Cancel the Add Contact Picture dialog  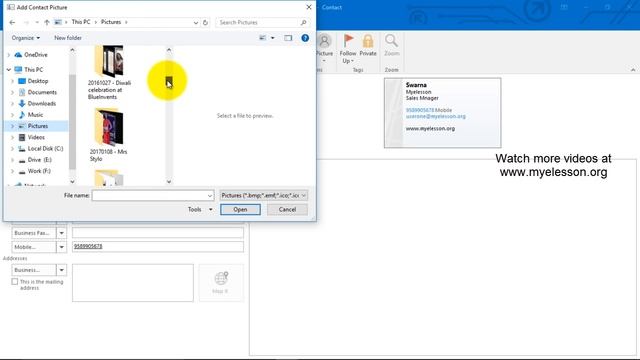click(287, 209)
